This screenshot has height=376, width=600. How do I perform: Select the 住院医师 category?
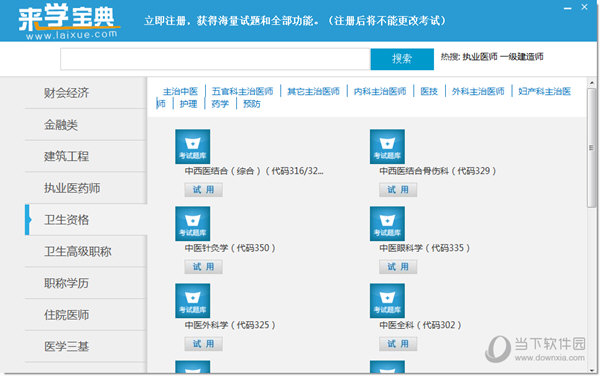85,315
